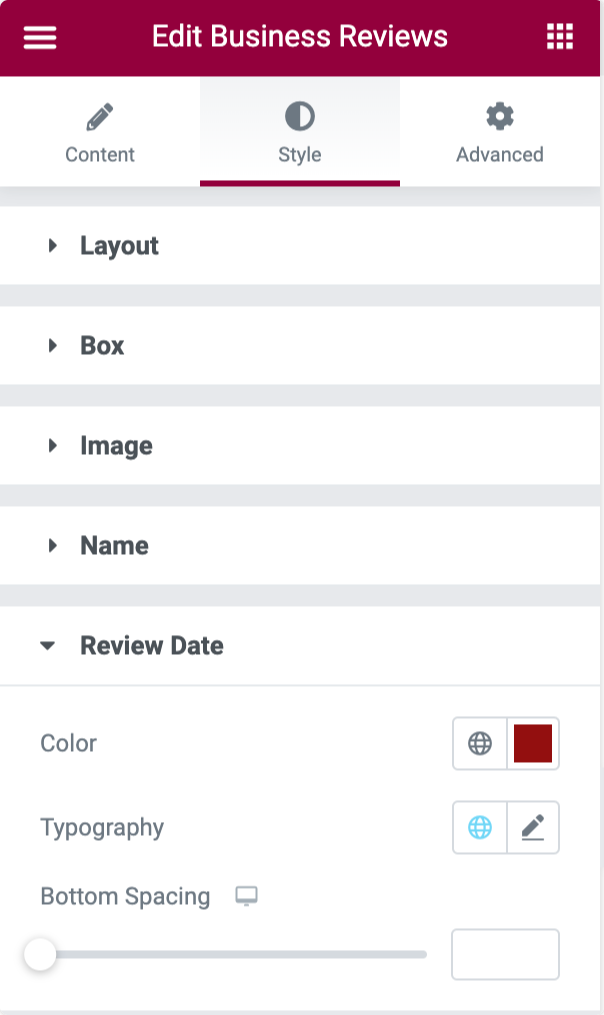Click the Style half-circle icon
Screen dimensions: 604x1015
tap(300, 117)
